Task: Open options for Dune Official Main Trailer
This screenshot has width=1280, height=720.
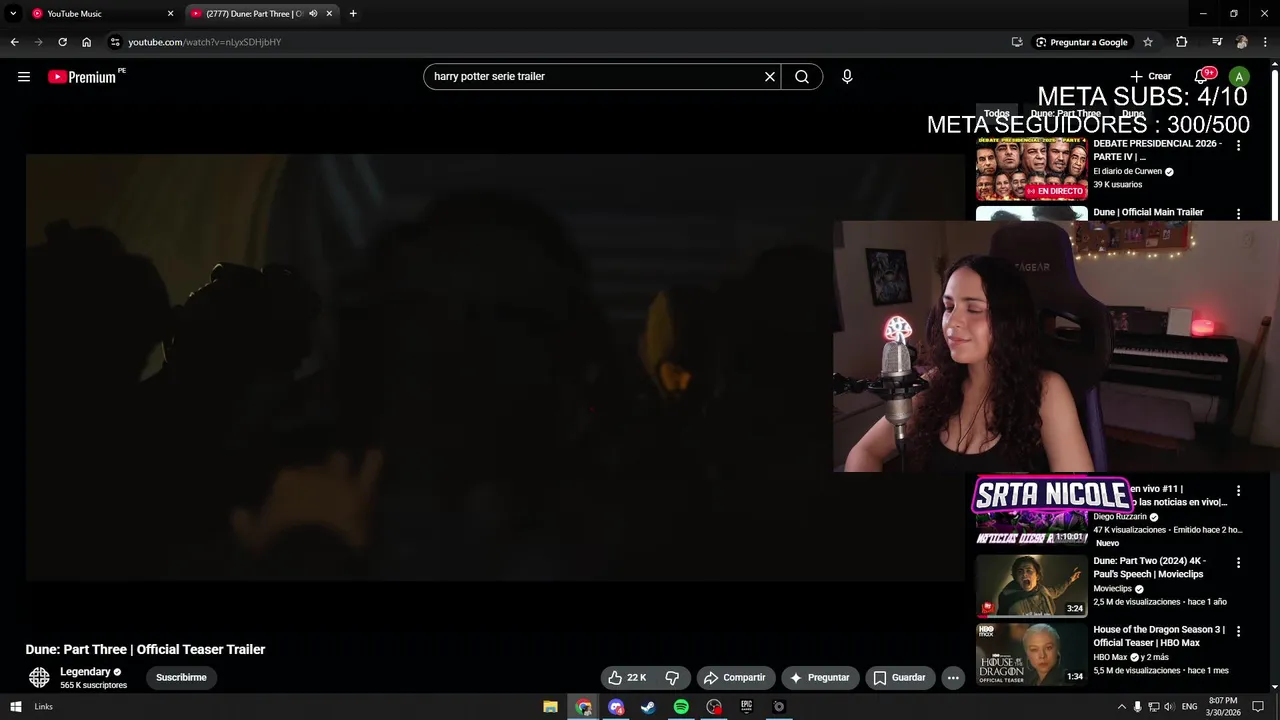Action: 1238,214
